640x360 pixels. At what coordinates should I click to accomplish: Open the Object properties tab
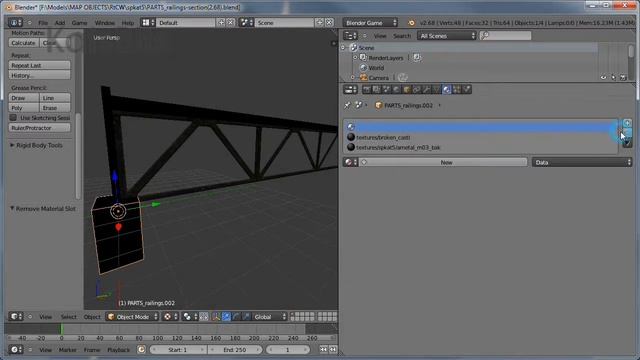407,89
